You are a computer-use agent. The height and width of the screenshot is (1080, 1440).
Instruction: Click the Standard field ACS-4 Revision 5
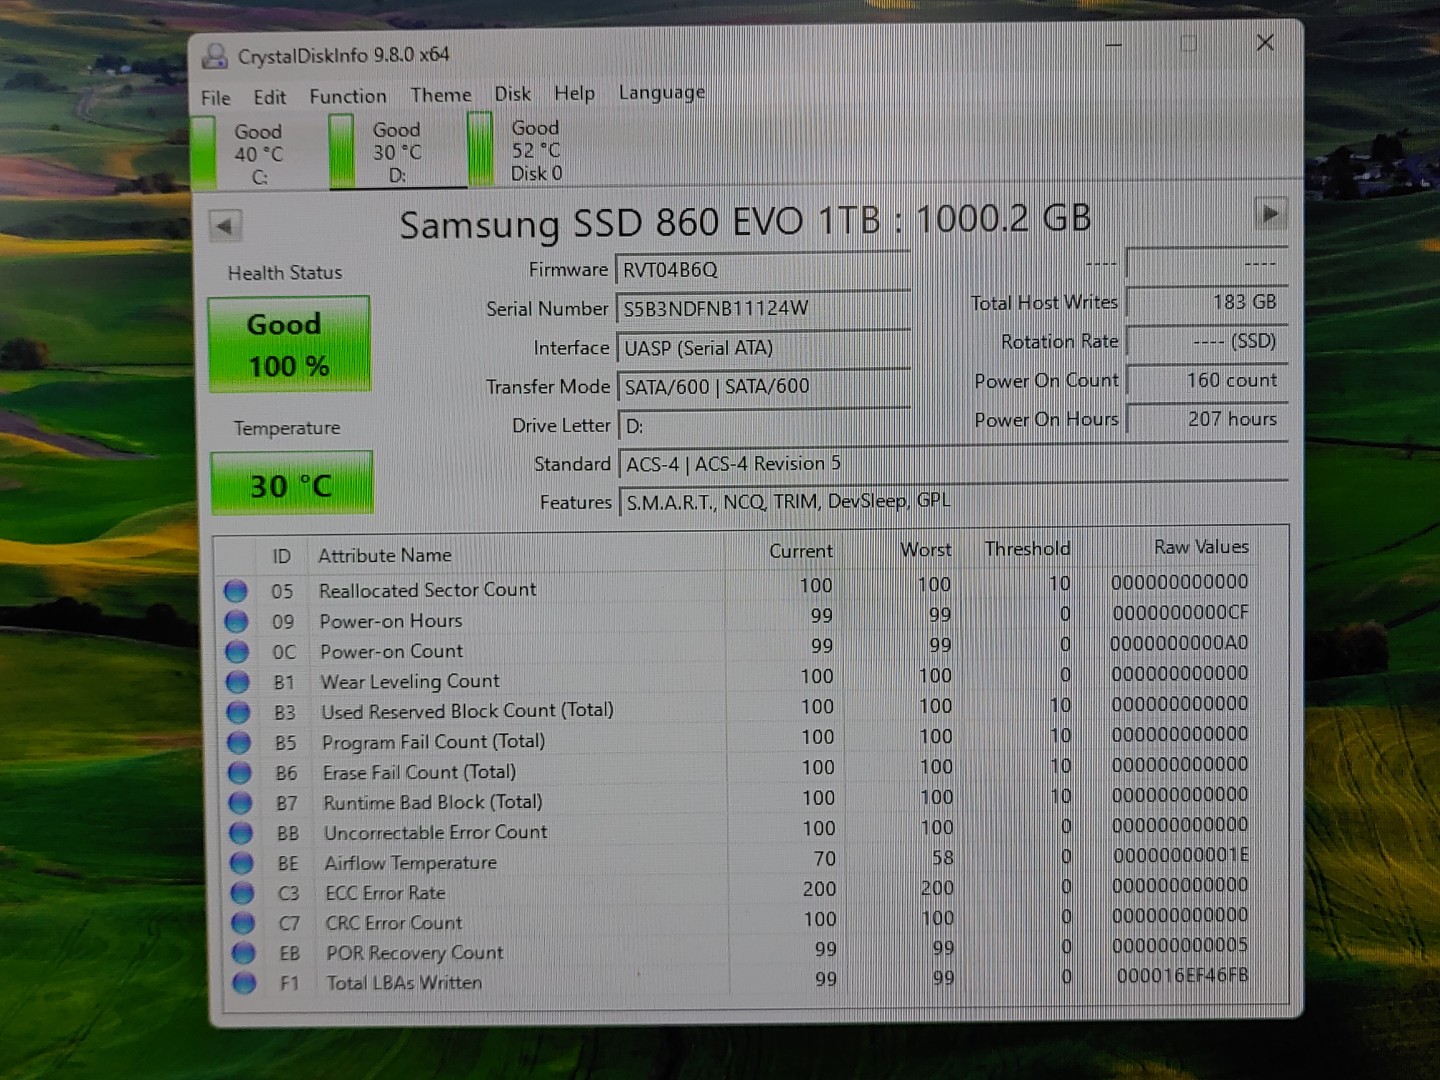coord(953,464)
